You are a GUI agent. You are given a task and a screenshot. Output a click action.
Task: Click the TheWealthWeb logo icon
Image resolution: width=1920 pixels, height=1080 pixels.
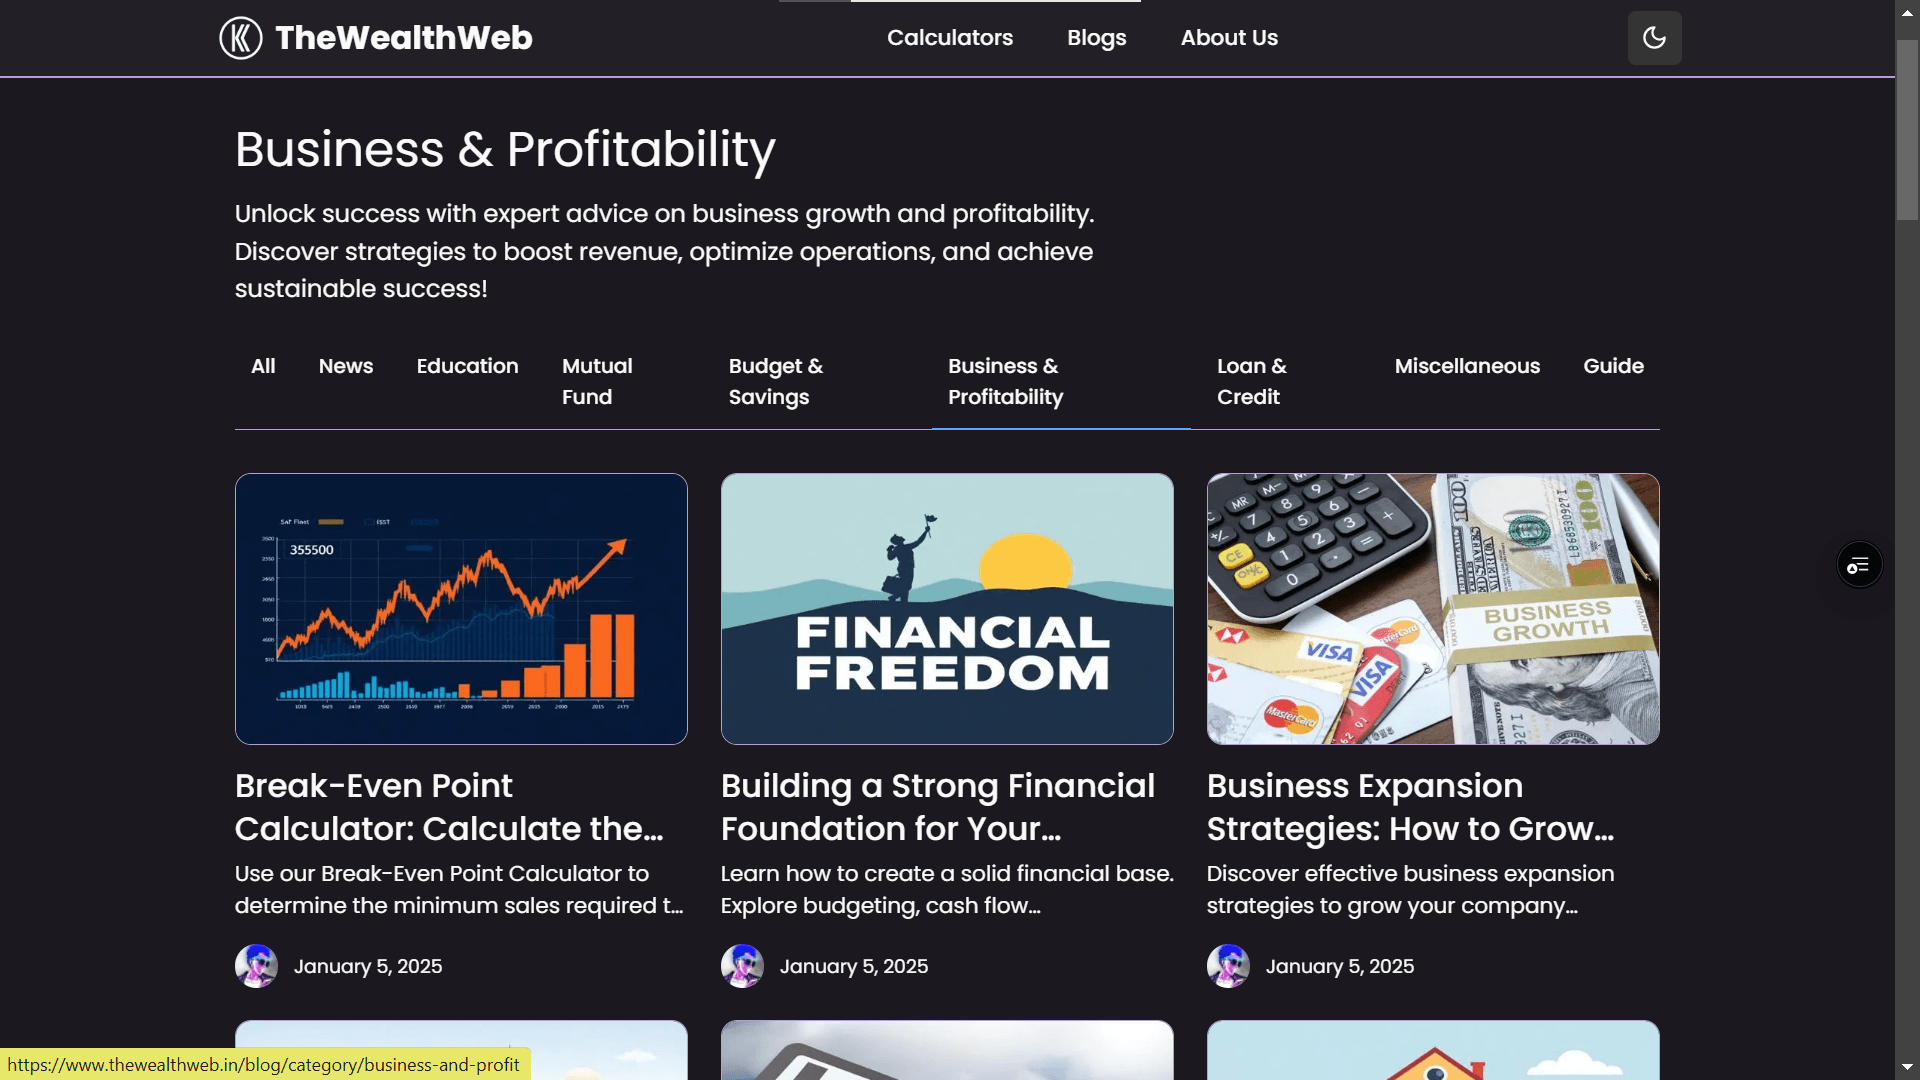pos(240,37)
